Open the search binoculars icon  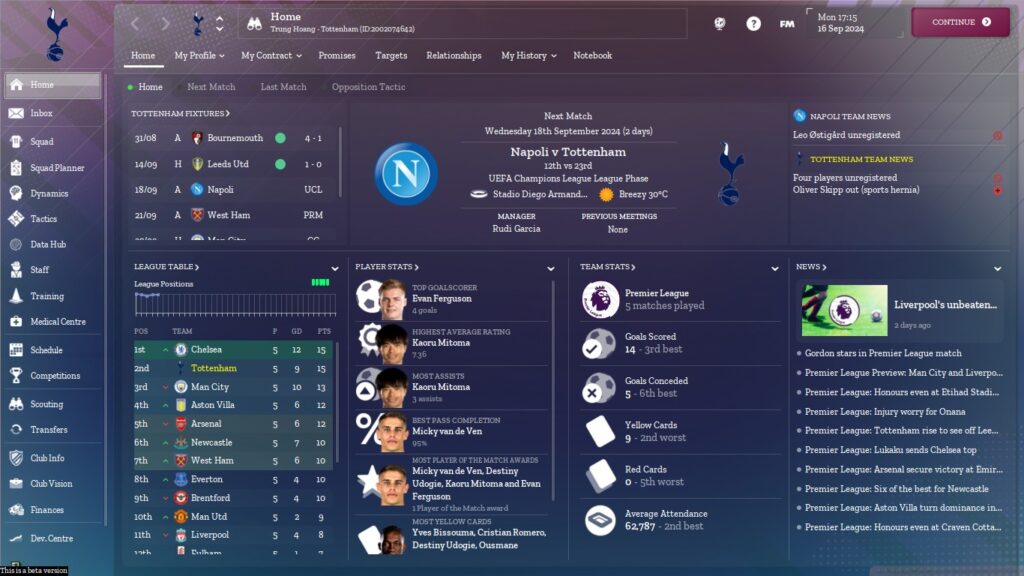(254, 24)
